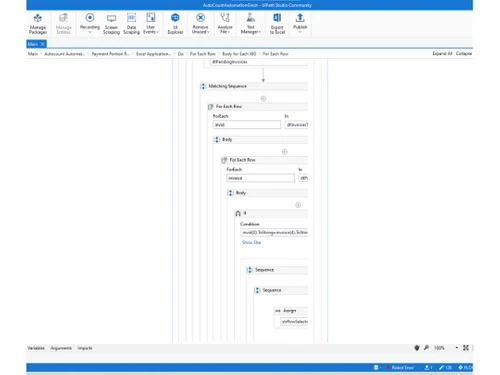
Task: Jump to the Autocount Automat... breadcrumb
Action: tap(65, 54)
